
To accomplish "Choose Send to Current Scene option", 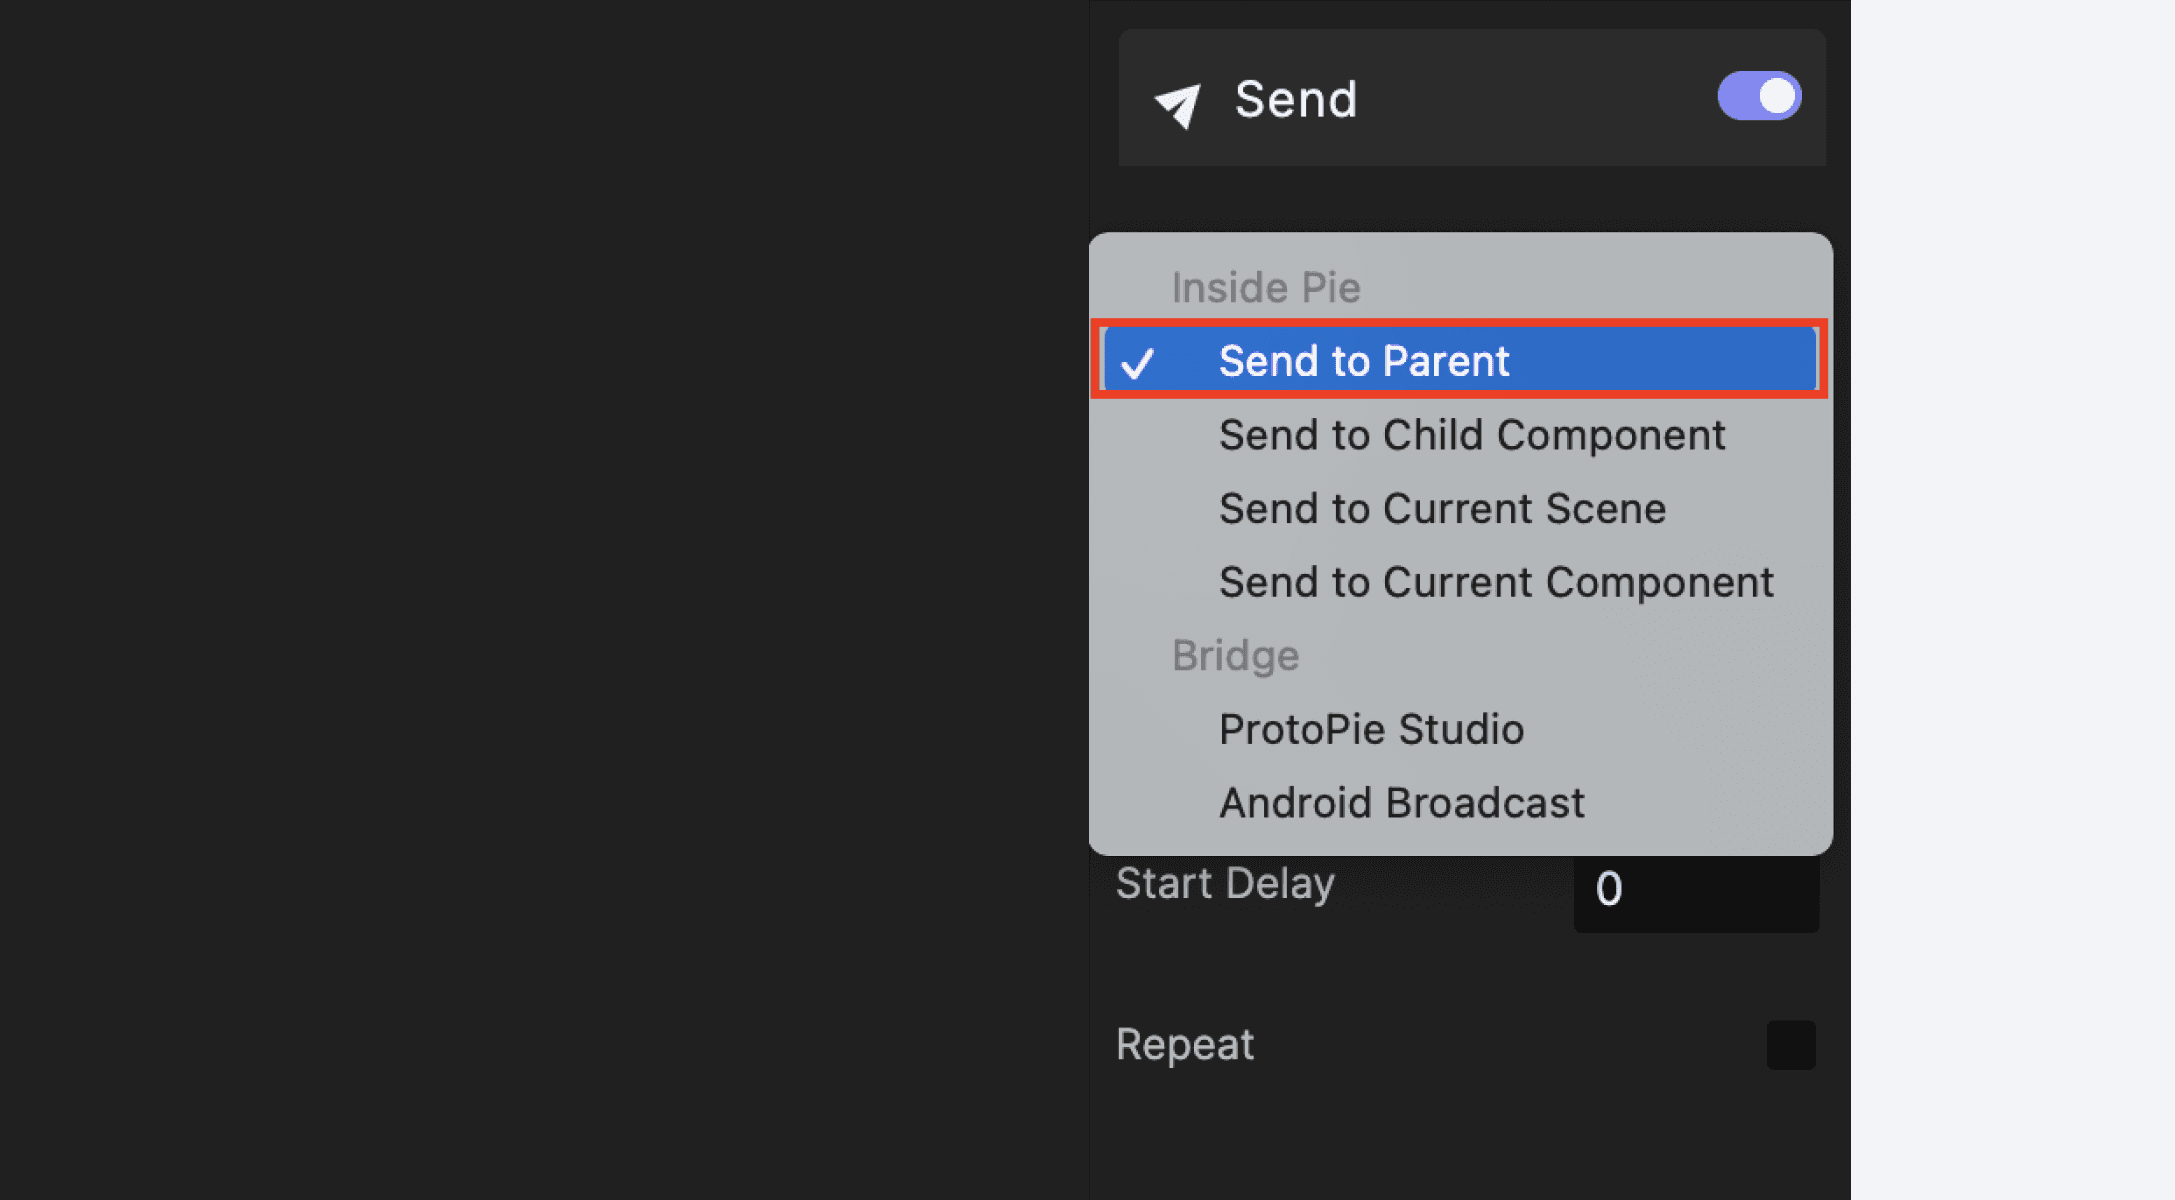I will tap(1442, 508).
